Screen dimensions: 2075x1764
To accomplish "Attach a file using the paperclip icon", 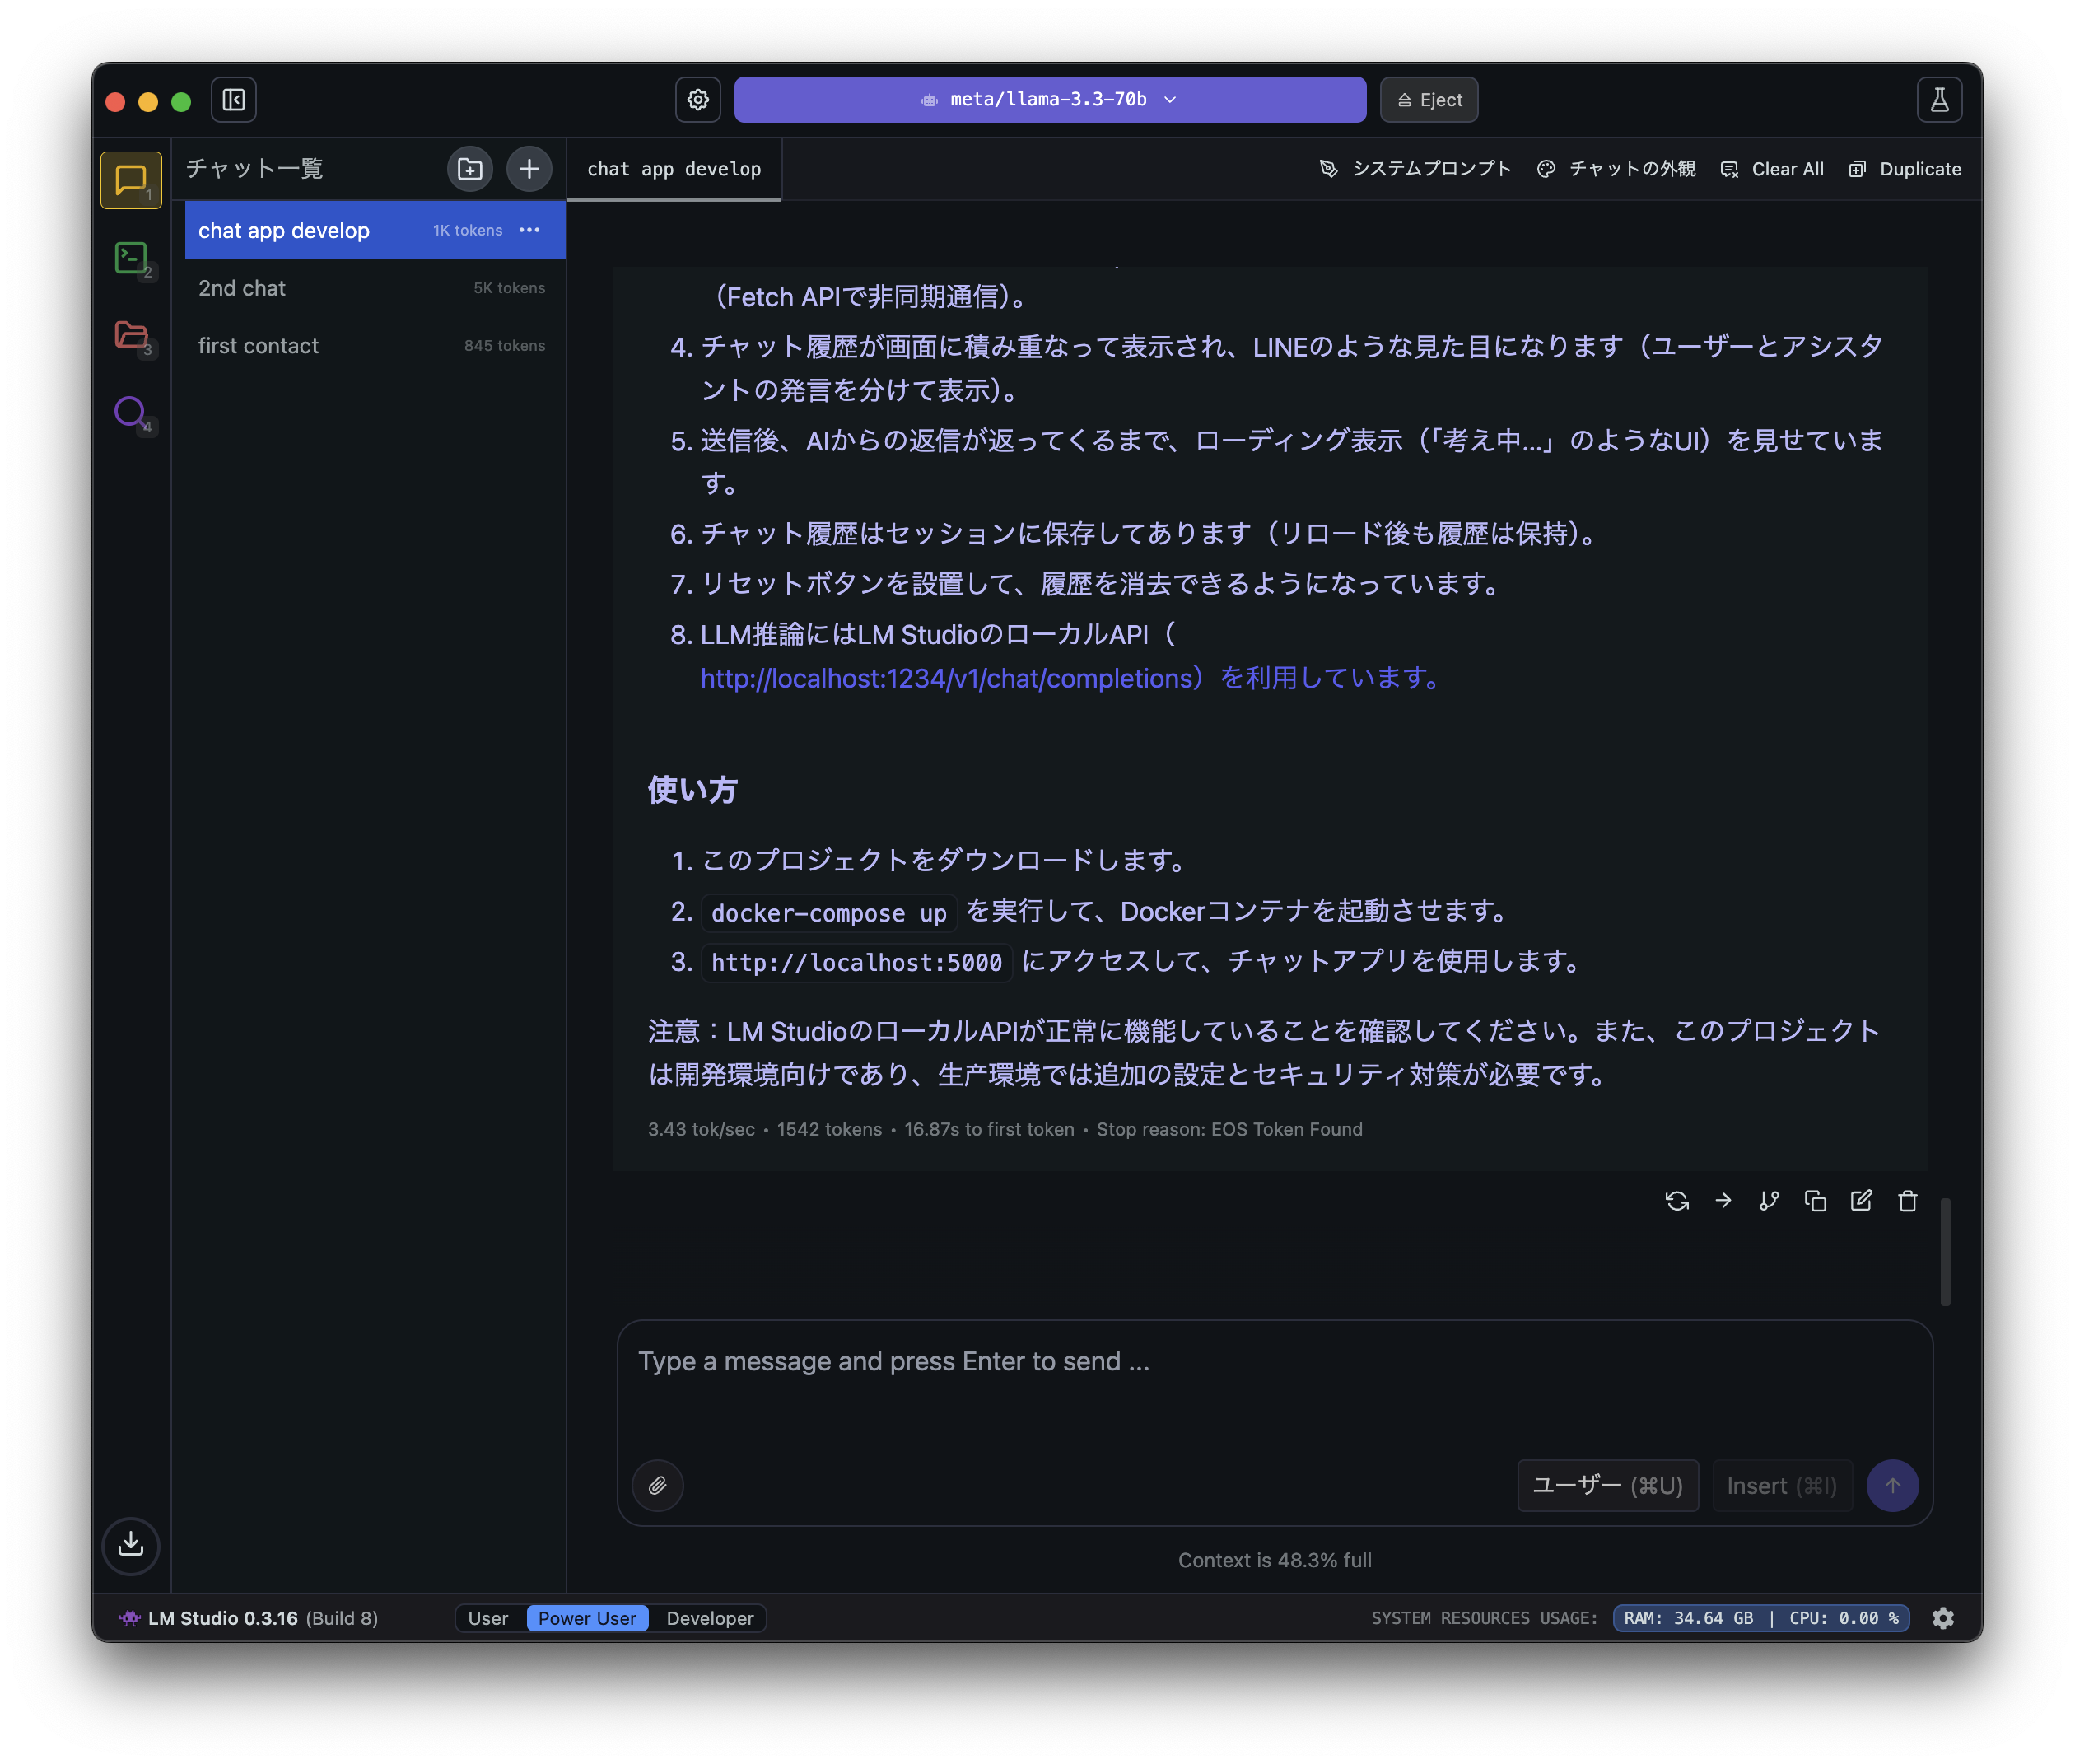I will click(x=658, y=1486).
